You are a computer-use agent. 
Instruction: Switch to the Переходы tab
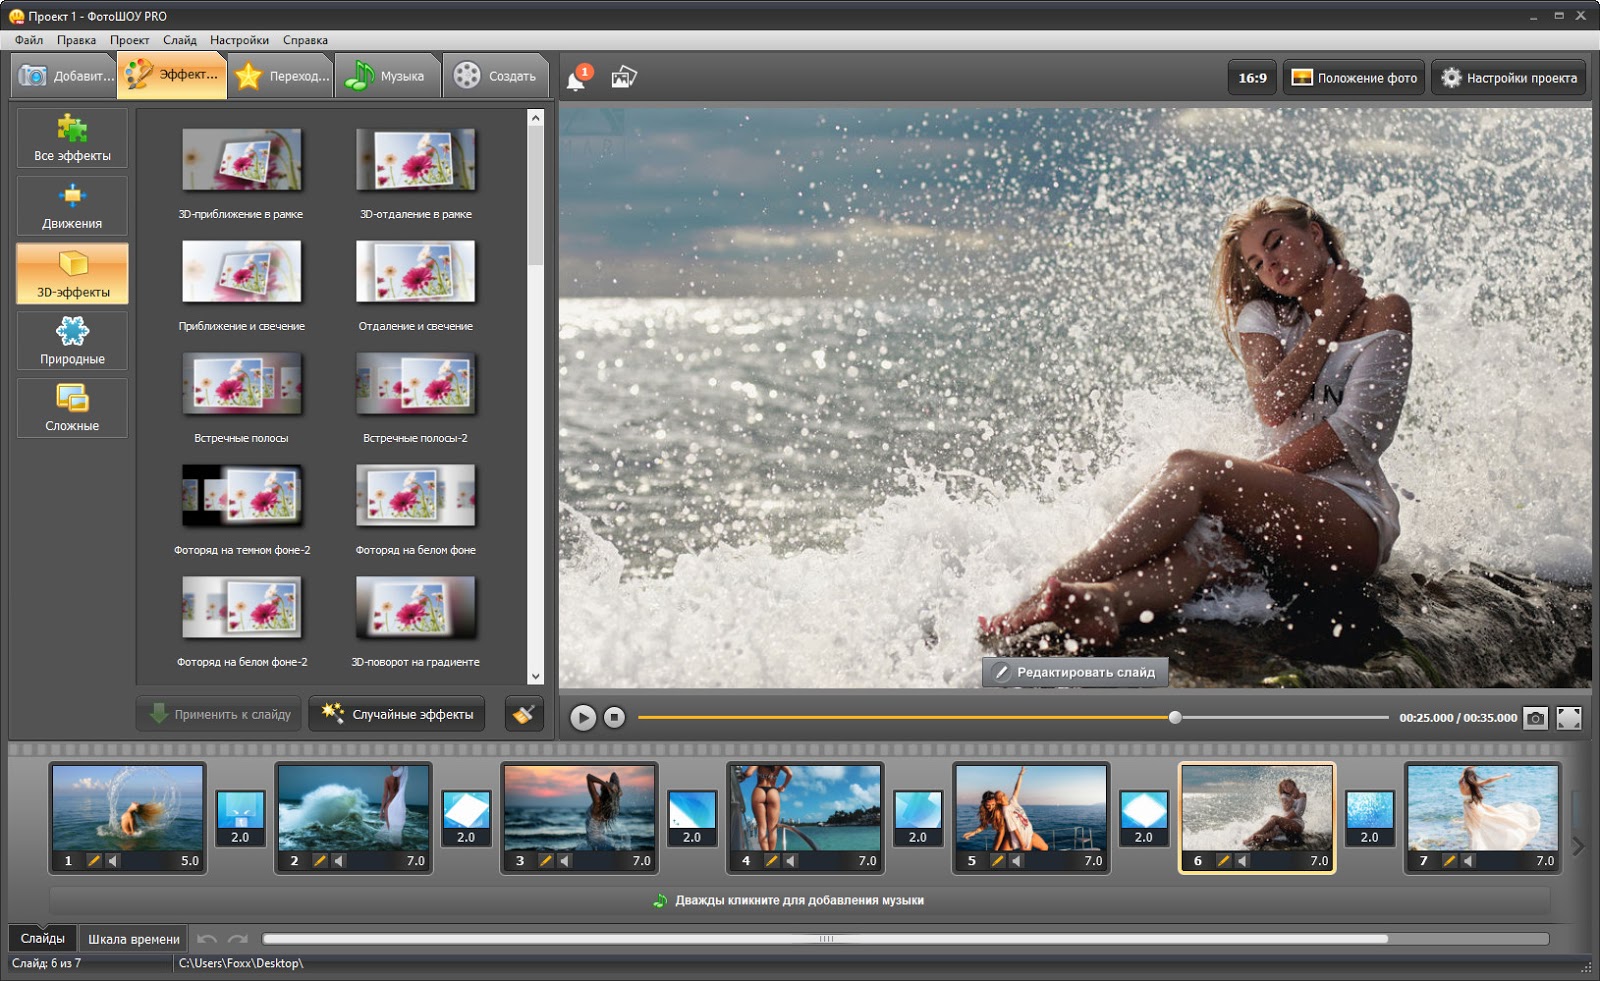(281, 76)
